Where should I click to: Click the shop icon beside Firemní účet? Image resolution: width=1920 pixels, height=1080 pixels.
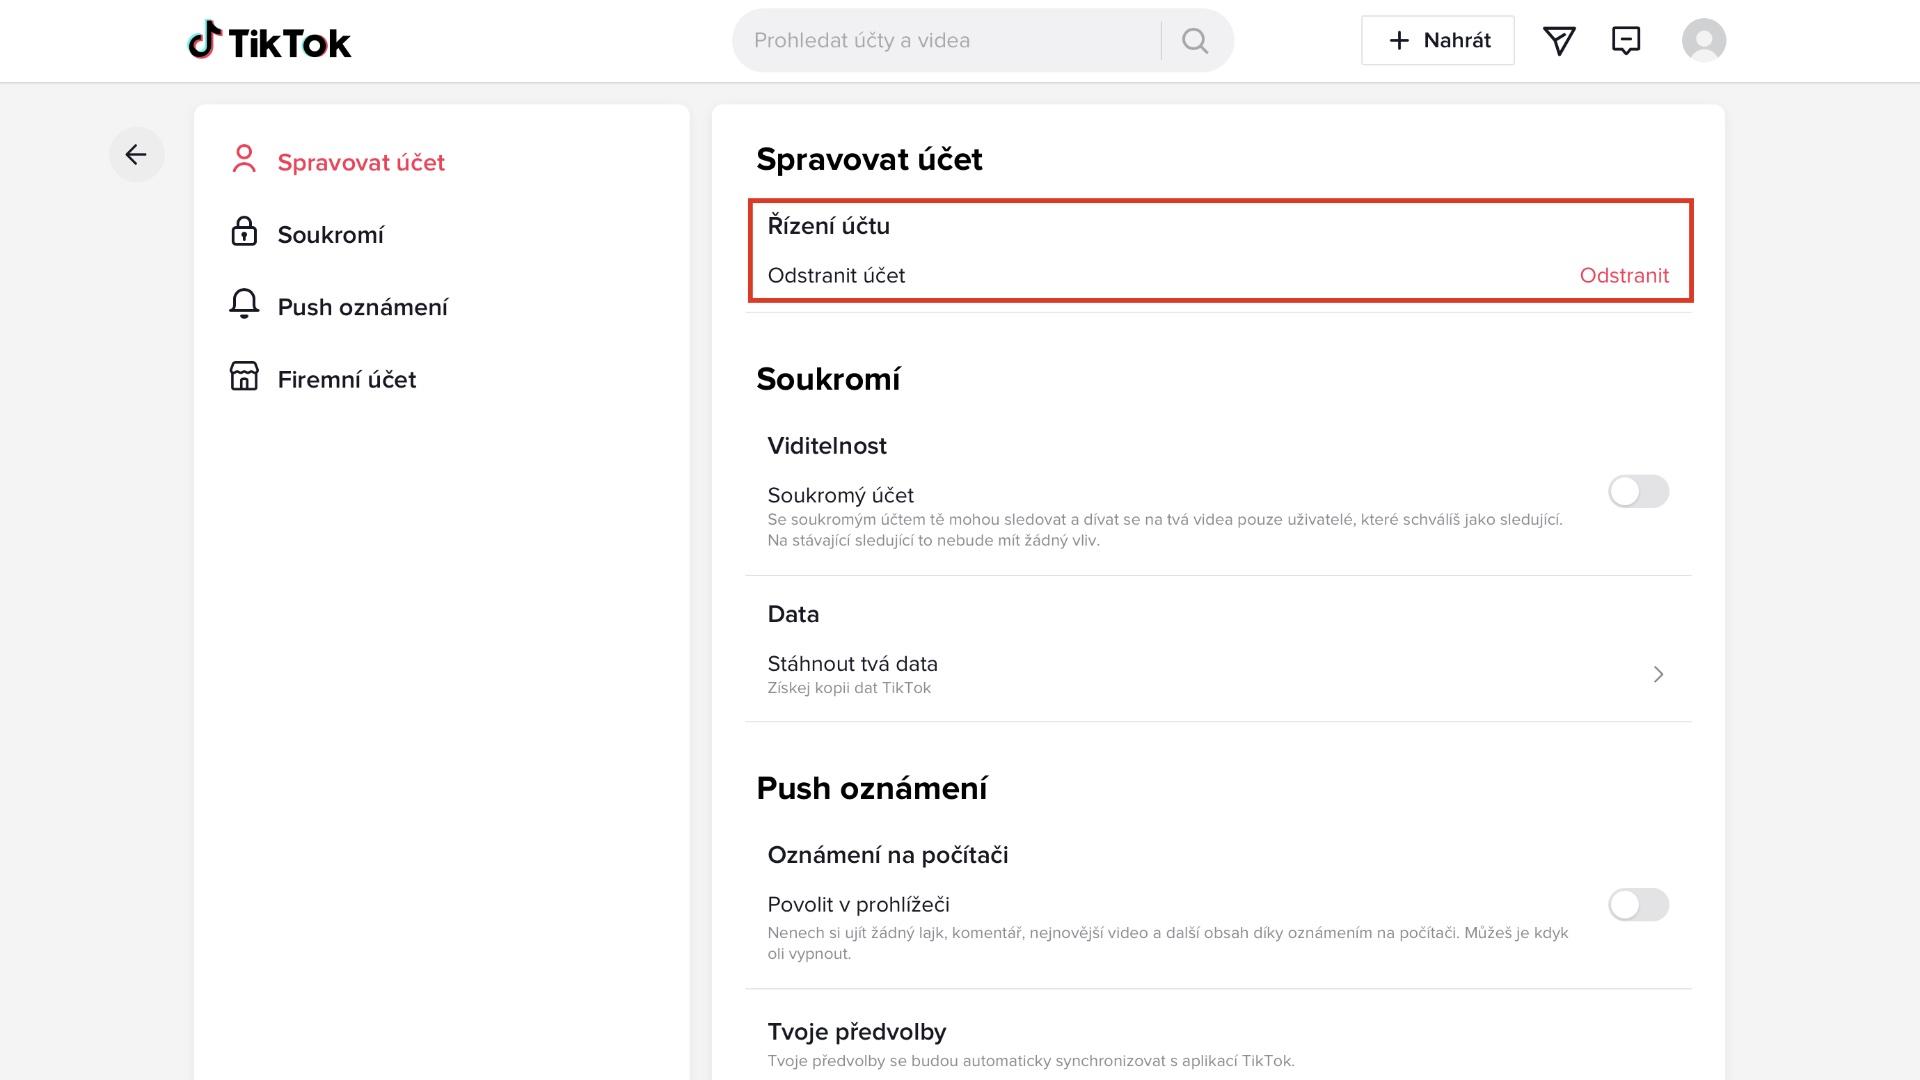(244, 376)
